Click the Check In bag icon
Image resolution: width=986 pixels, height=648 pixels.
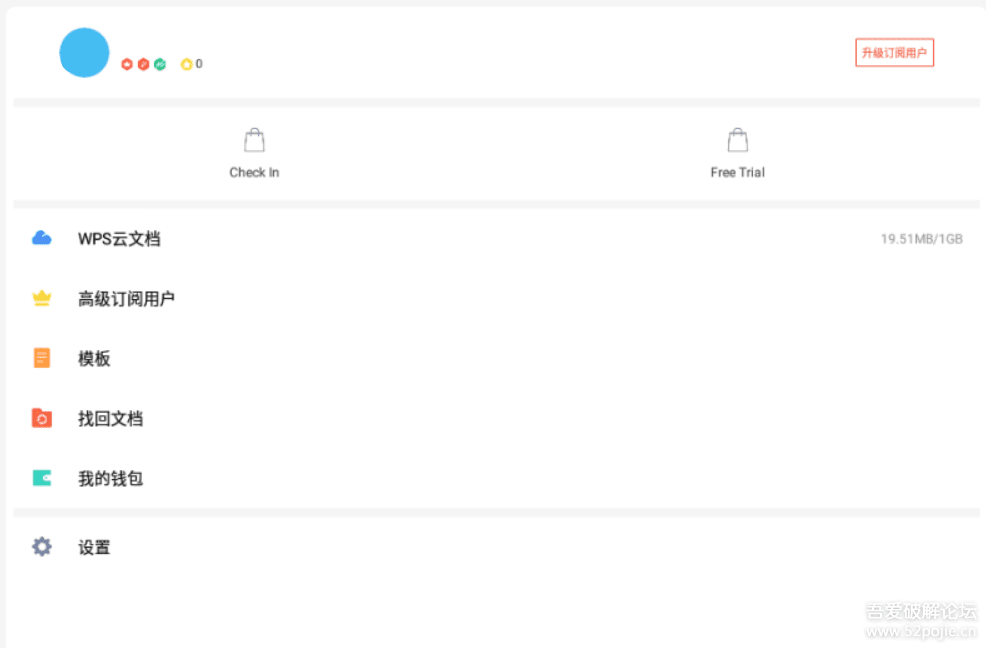click(x=254, y=140)
